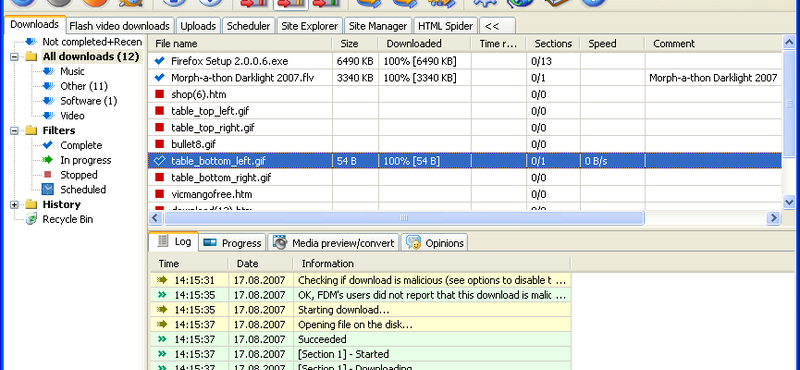Show the In progress filter
The width and height of the screenshot is (800, 370).
point(85,160)
